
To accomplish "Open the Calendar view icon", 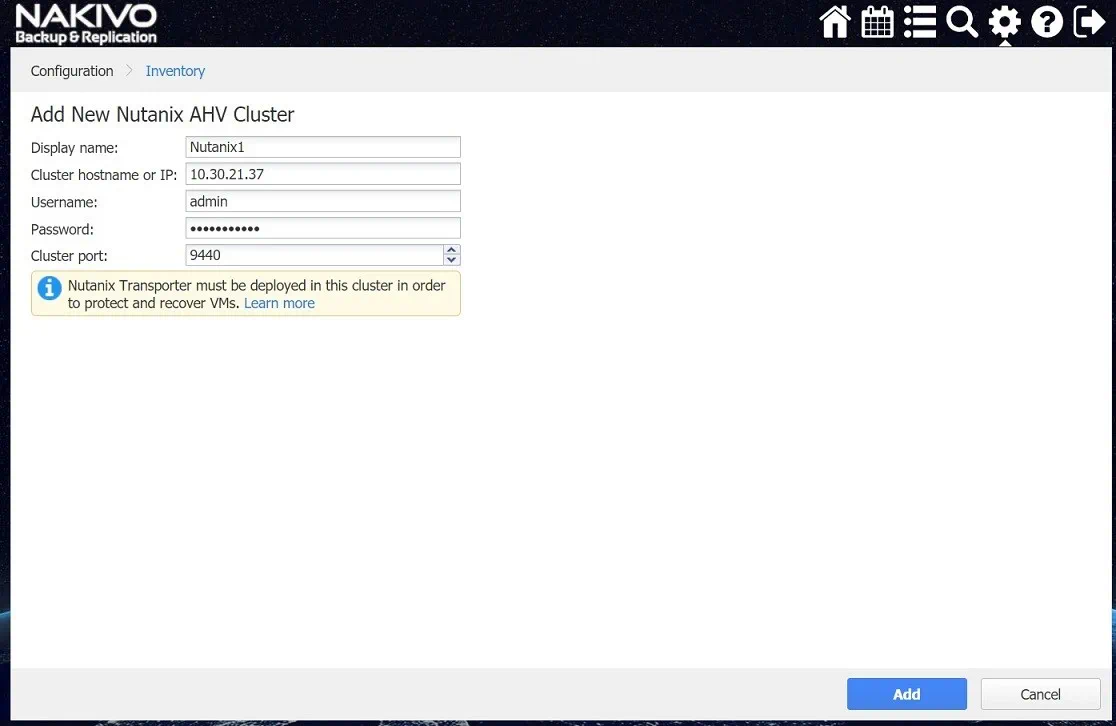I will [x=877, y=22].
